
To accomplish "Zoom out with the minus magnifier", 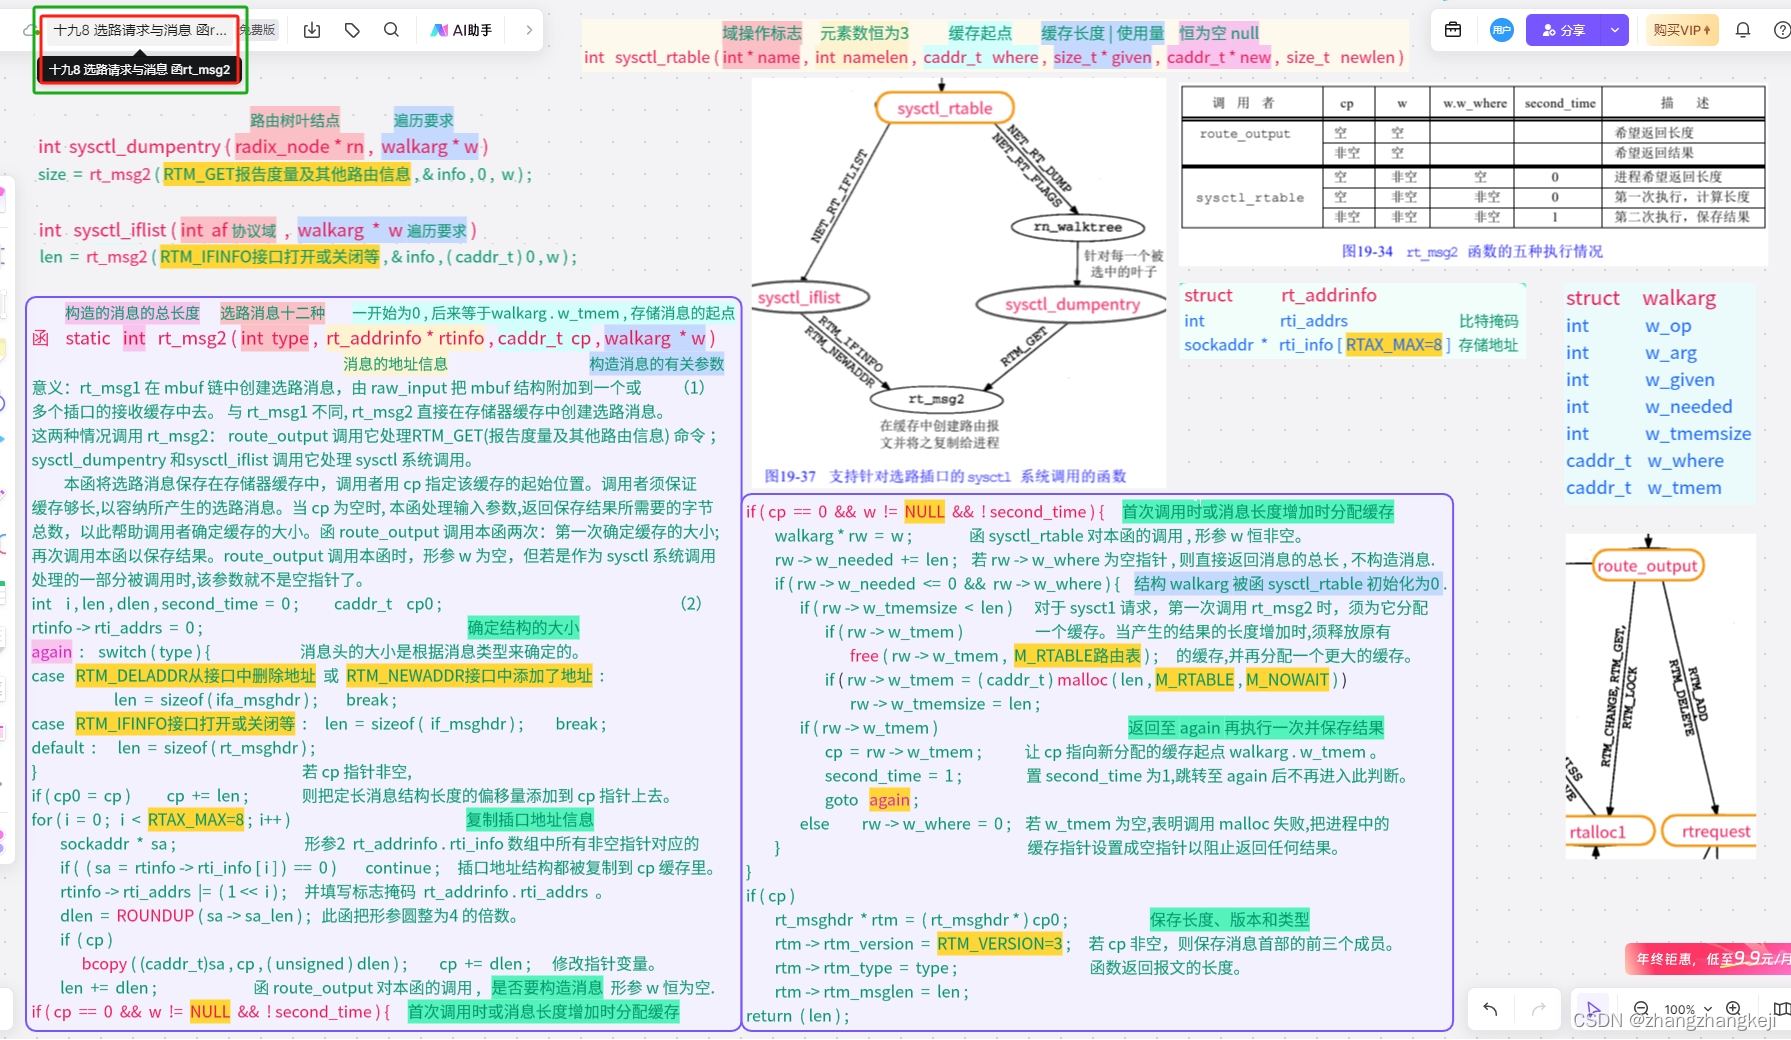I will pos(1641,1009).
